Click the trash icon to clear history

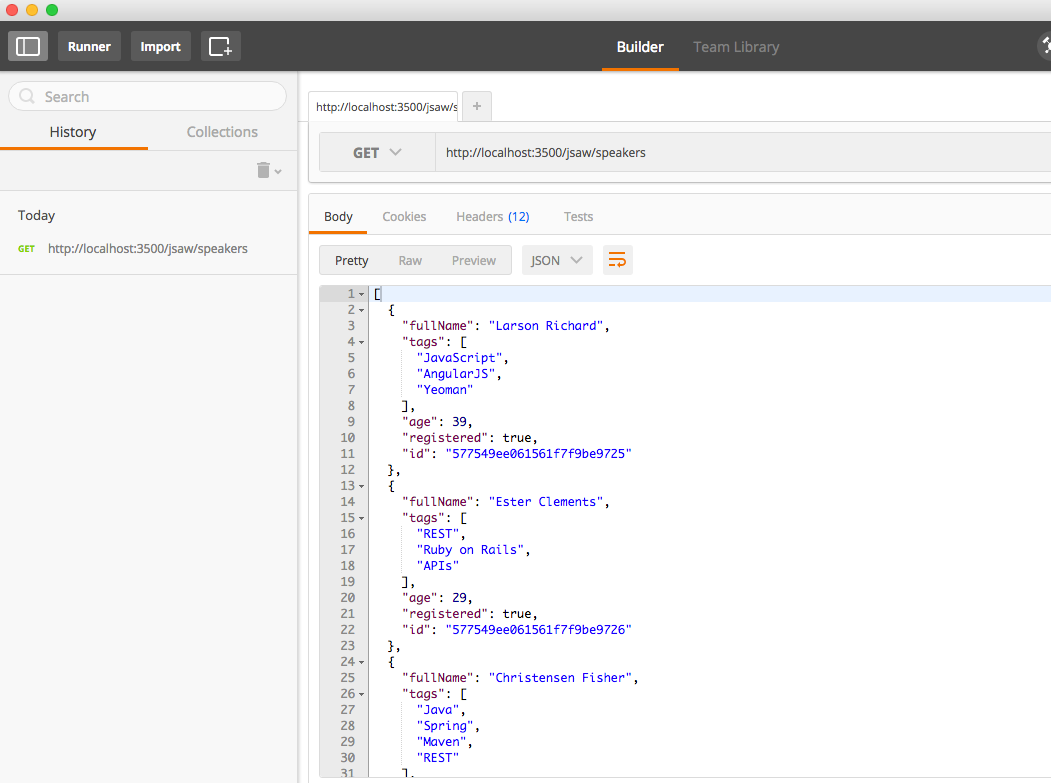pos(262,170)
